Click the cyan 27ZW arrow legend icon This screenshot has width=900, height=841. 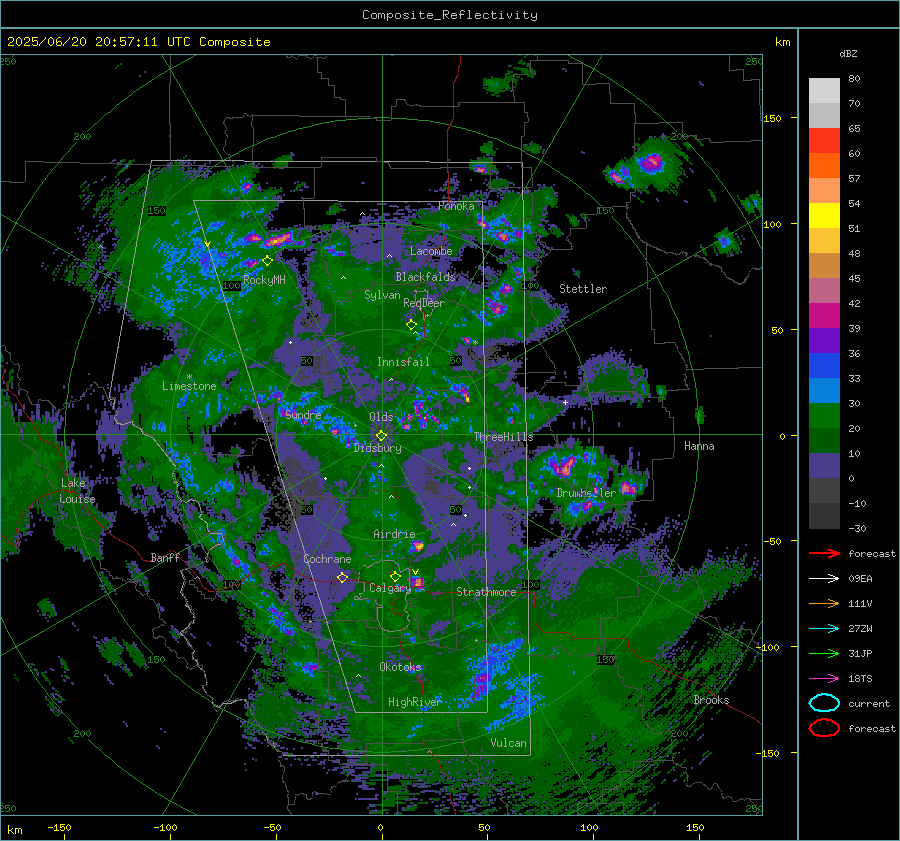click(824, 629)
